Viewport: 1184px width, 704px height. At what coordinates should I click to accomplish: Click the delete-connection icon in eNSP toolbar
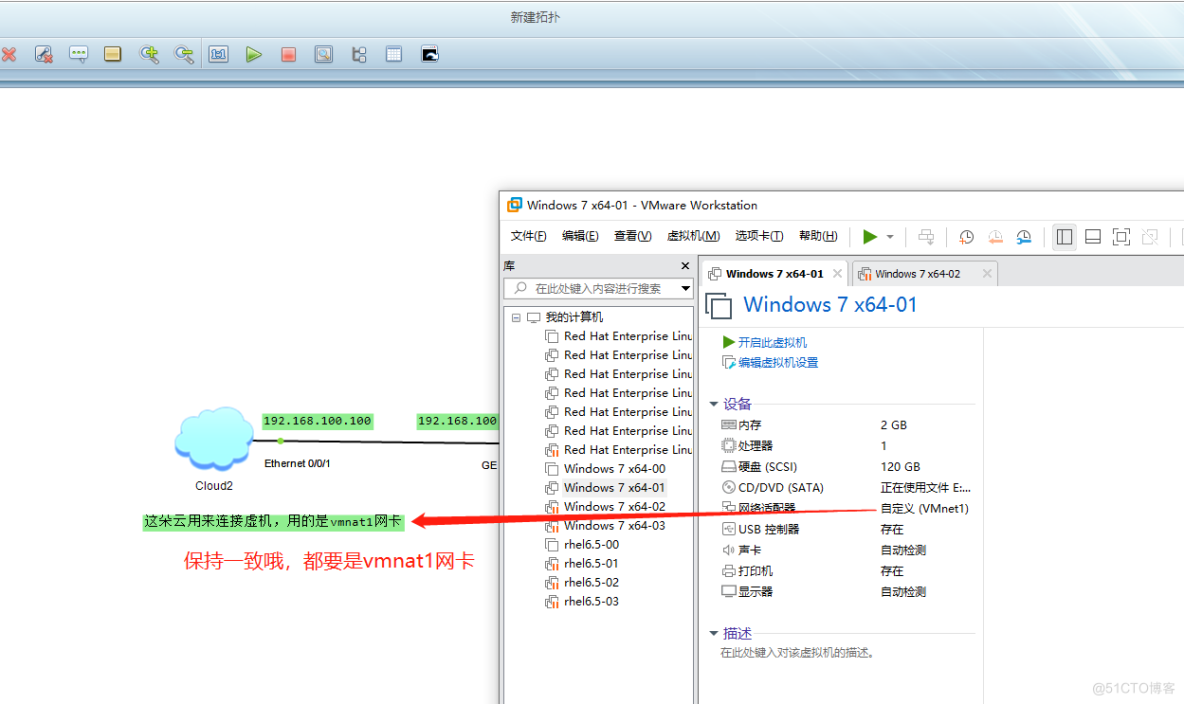tap(44, 54)
